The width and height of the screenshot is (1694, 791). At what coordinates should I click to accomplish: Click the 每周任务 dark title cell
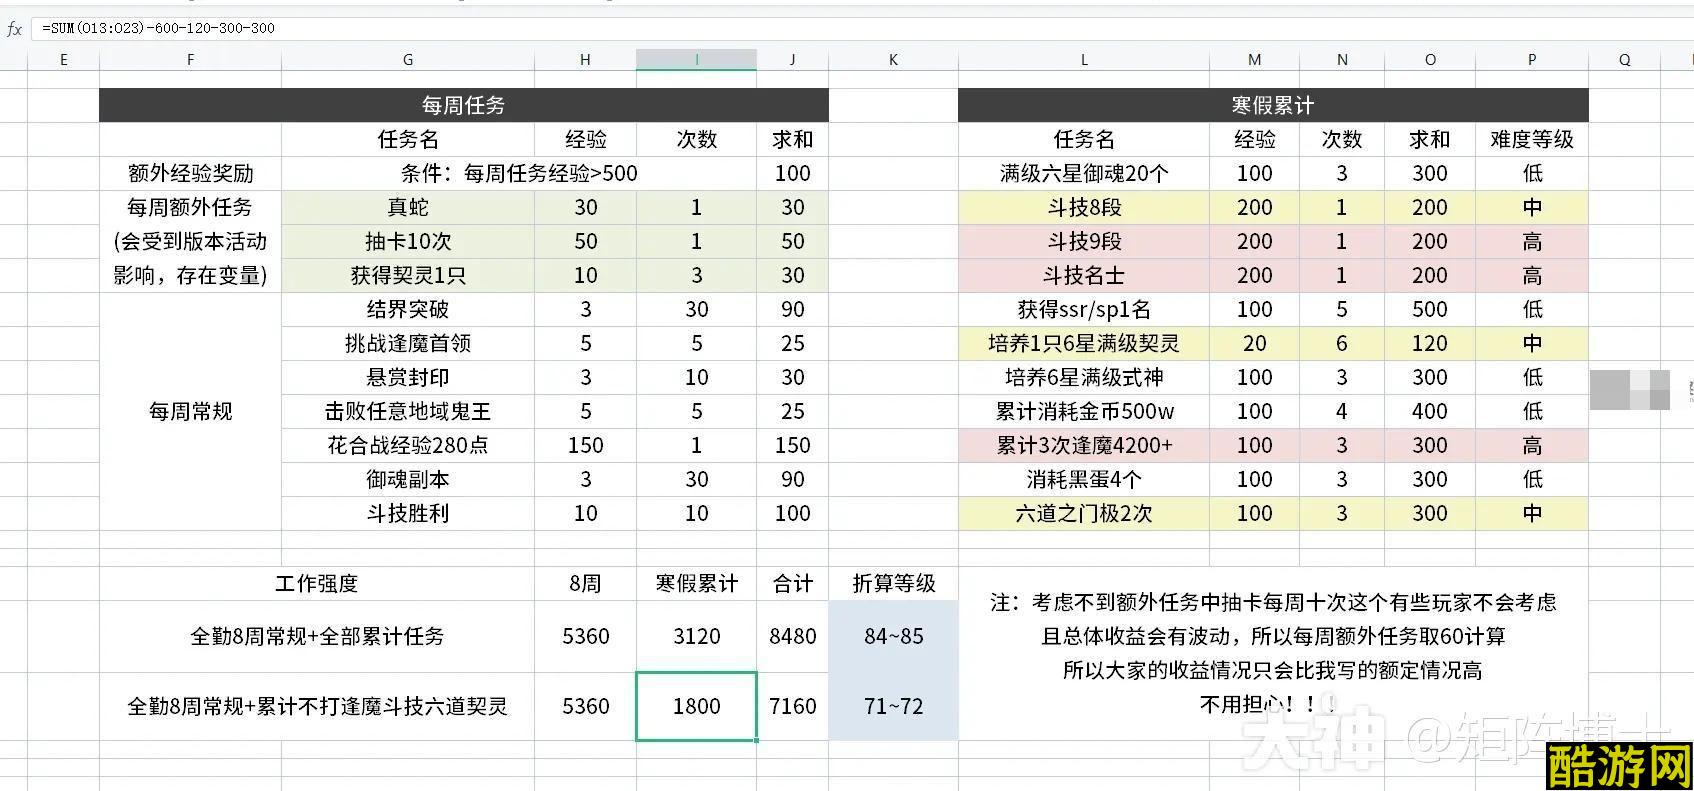click(x=464, y=105)
